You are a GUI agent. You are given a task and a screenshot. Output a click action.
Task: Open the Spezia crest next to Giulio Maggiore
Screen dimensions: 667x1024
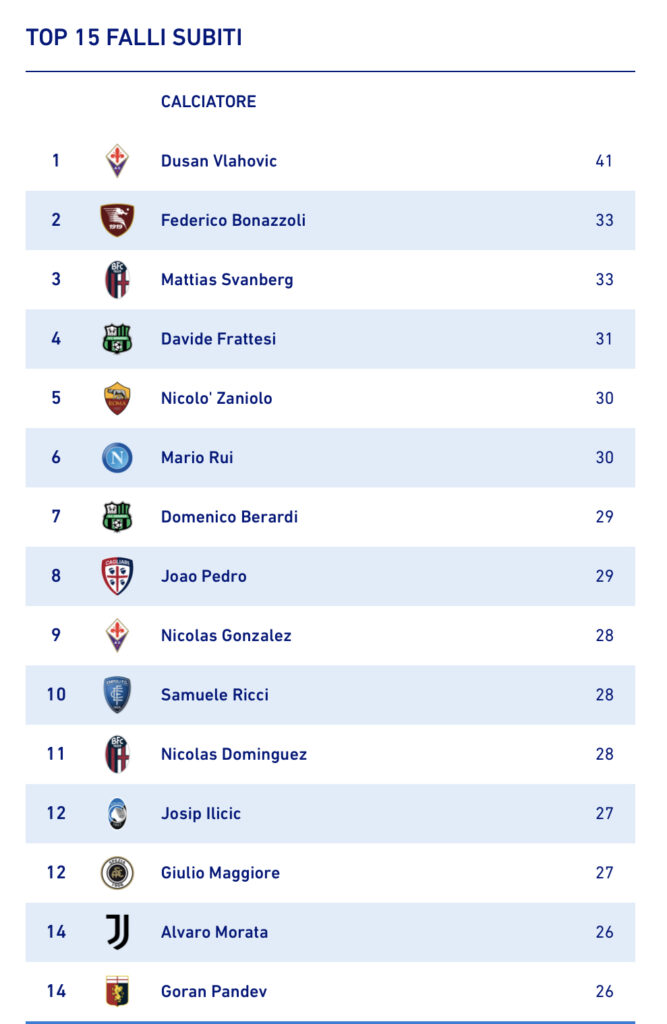point(117,873)
